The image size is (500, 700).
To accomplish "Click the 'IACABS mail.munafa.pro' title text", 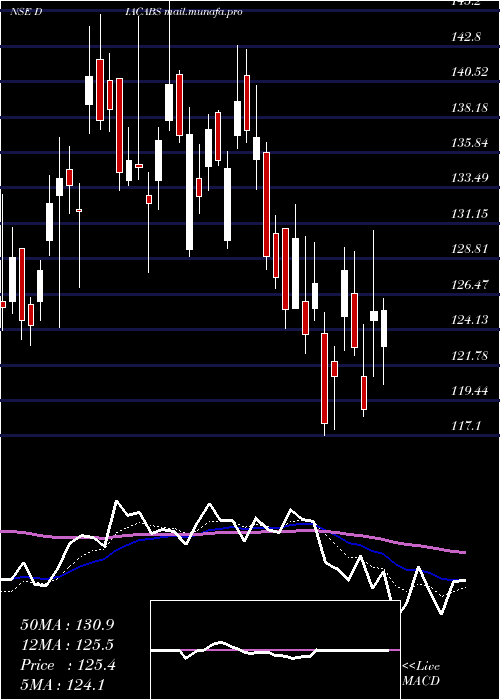I will 184,12.
